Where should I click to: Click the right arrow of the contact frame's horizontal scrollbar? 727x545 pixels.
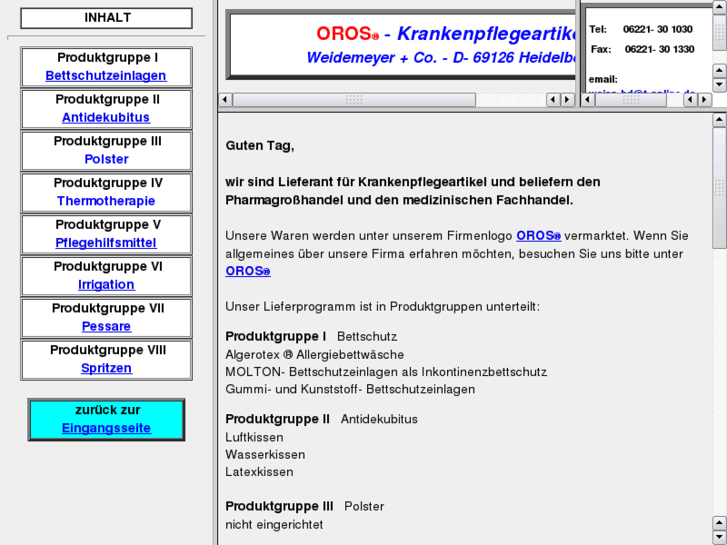click(704, 100)
